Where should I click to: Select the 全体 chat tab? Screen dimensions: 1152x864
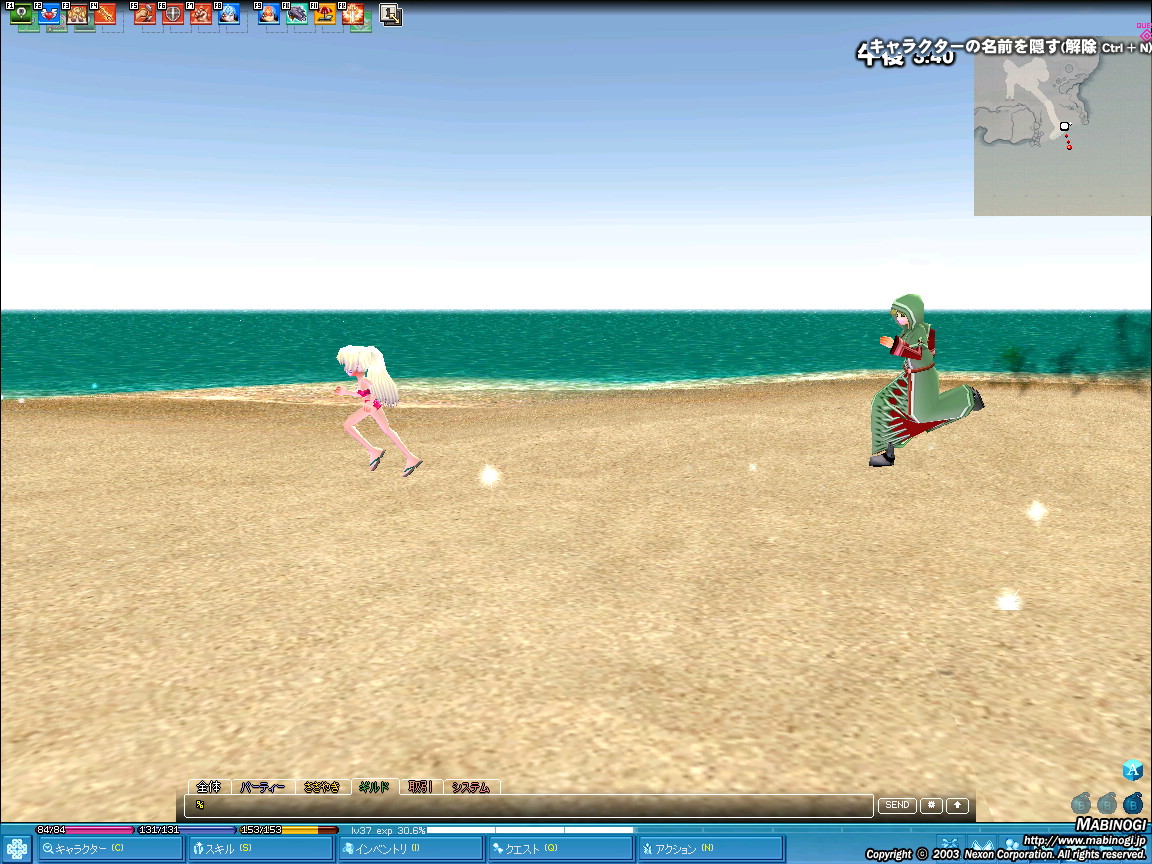coord(209,787)
